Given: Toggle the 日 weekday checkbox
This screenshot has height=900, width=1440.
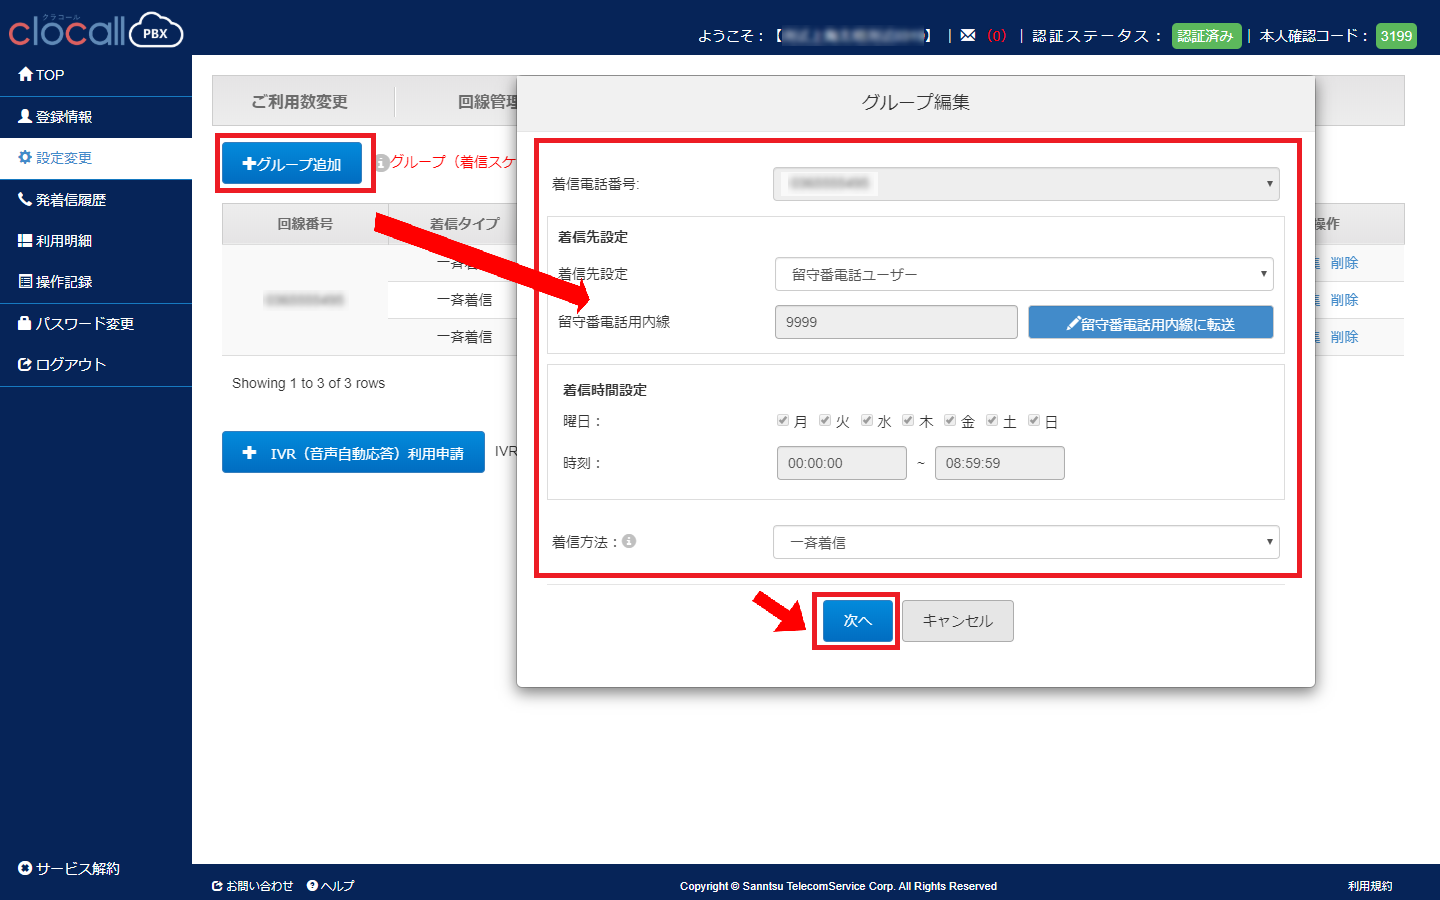Looking at the screenshot, I should coord(1034,421).
